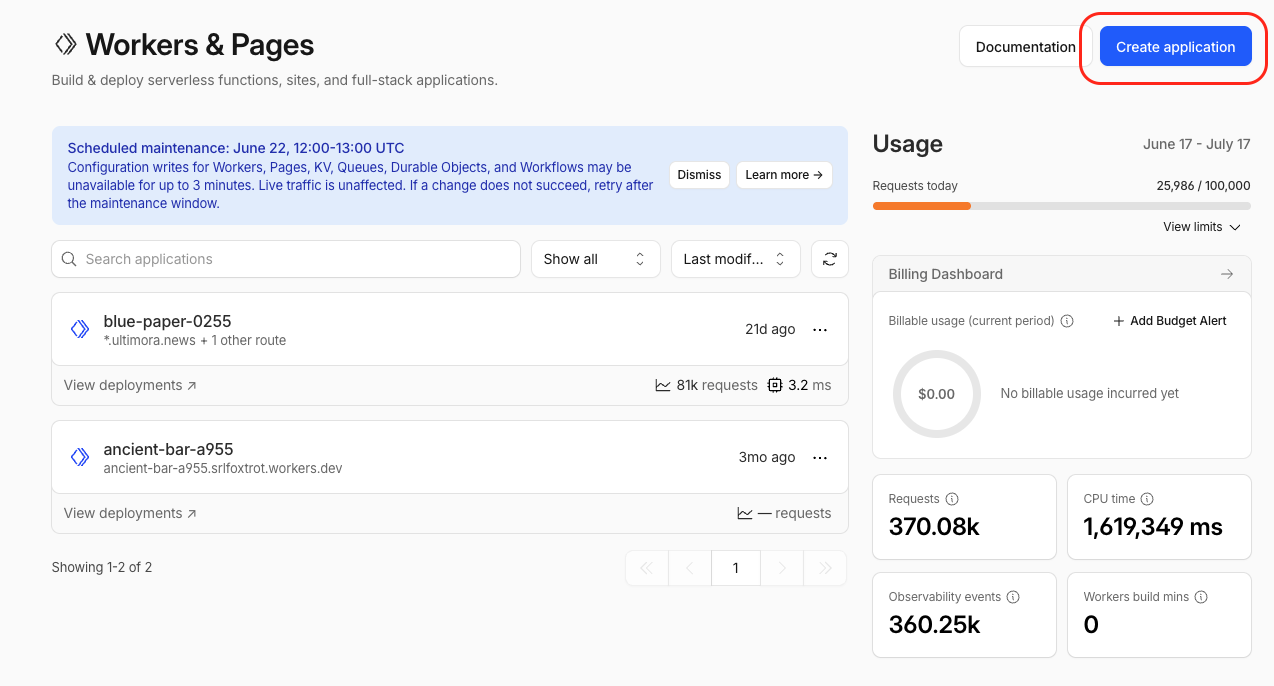The image size is (1274, 686).
Task: Click the 370.08k requests value
Action: click(x=934, y=527)
